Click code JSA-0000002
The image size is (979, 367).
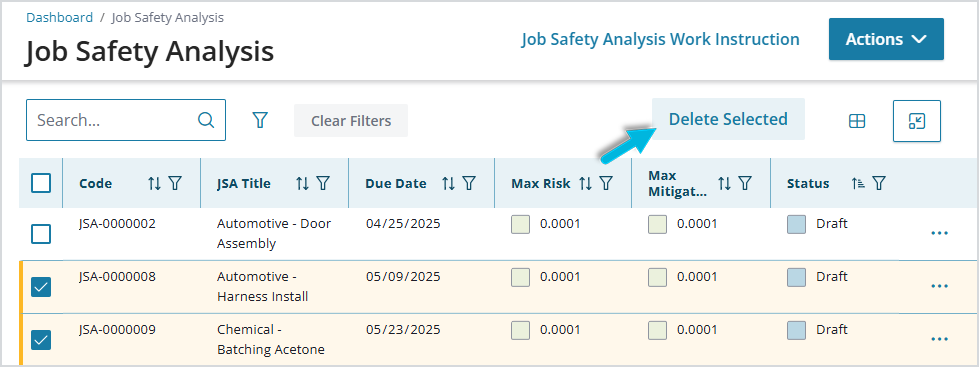pos(117,223)
